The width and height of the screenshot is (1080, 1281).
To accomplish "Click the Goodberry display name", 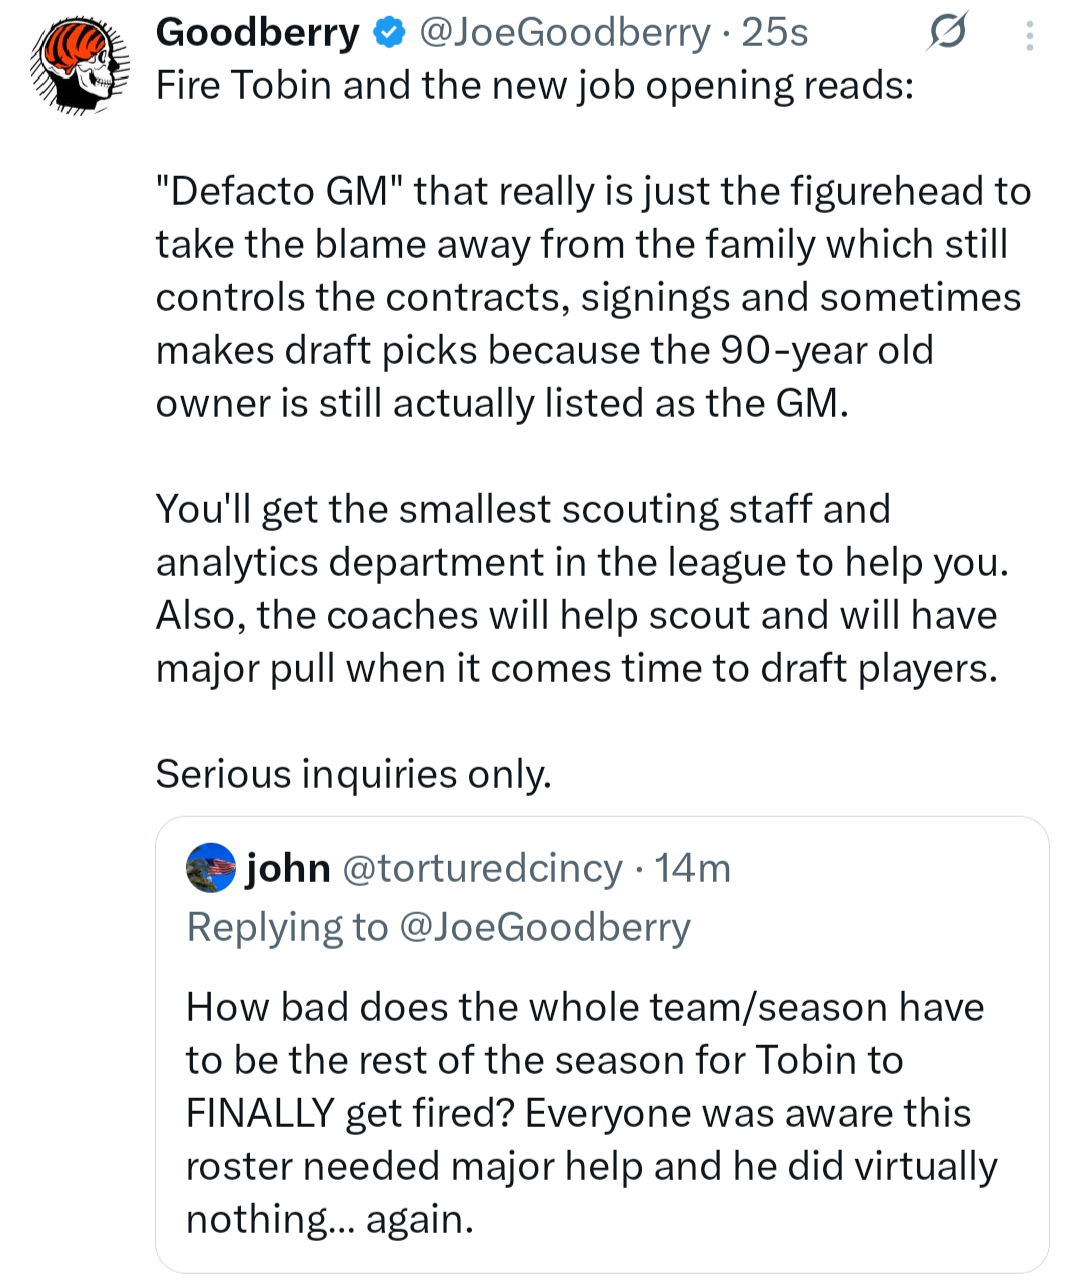I will tap(257, 33).
